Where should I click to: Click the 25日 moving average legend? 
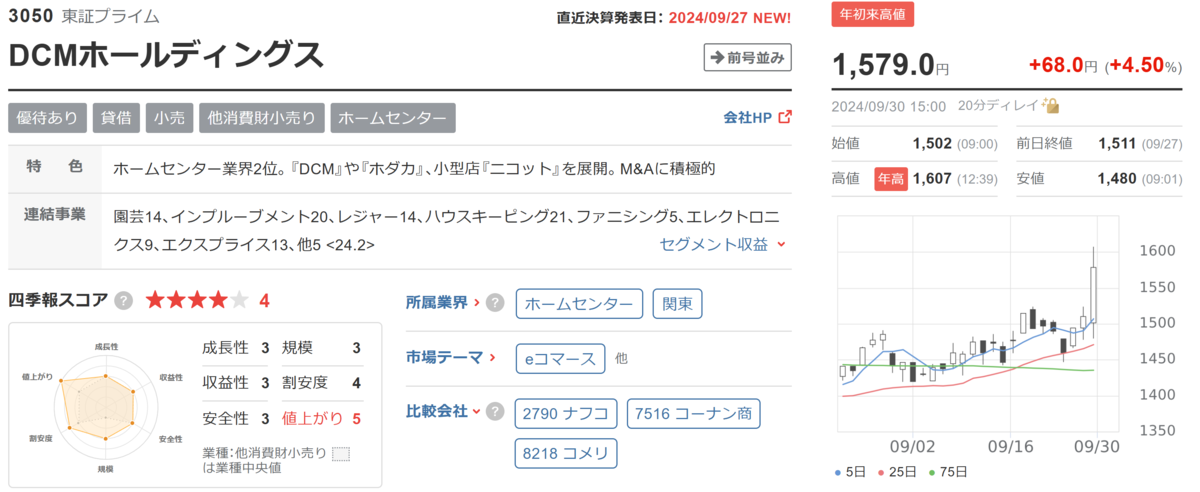[897, 471]
